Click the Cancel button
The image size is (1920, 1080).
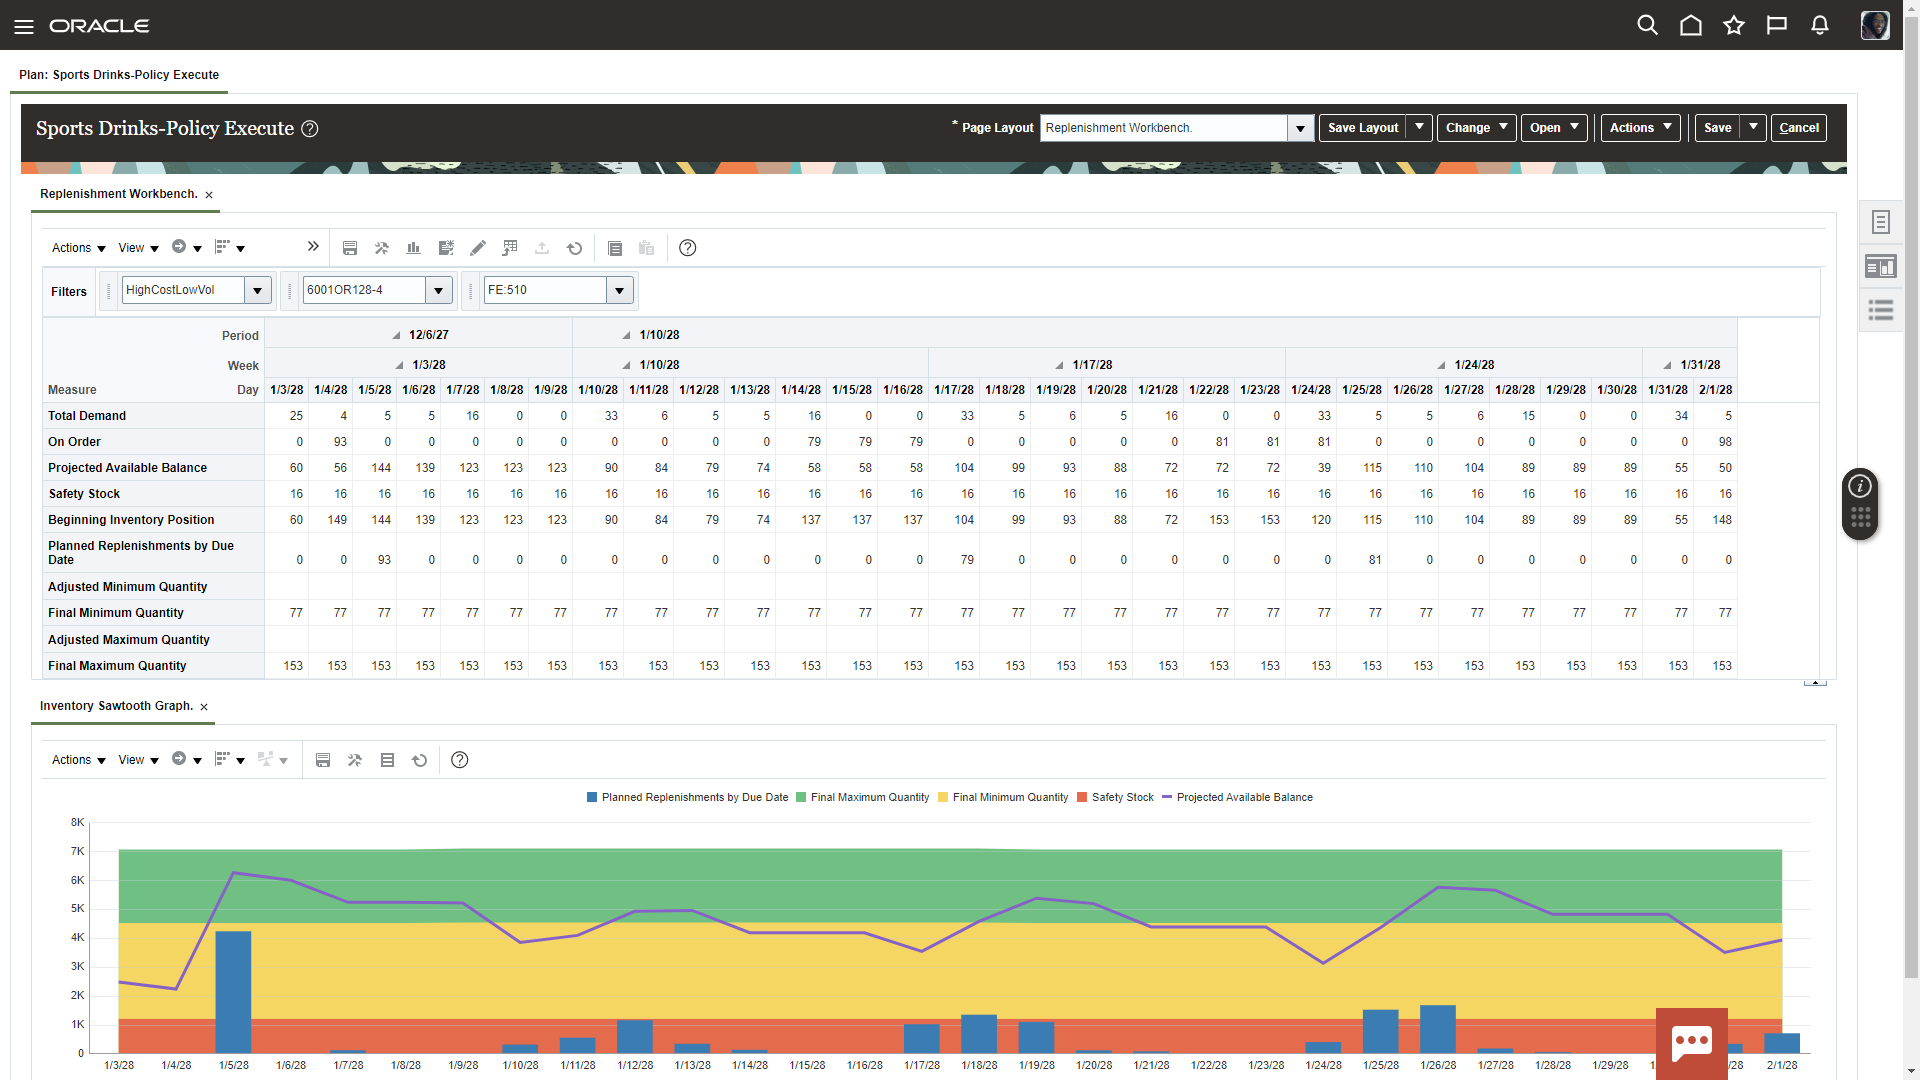point(1798,128)
